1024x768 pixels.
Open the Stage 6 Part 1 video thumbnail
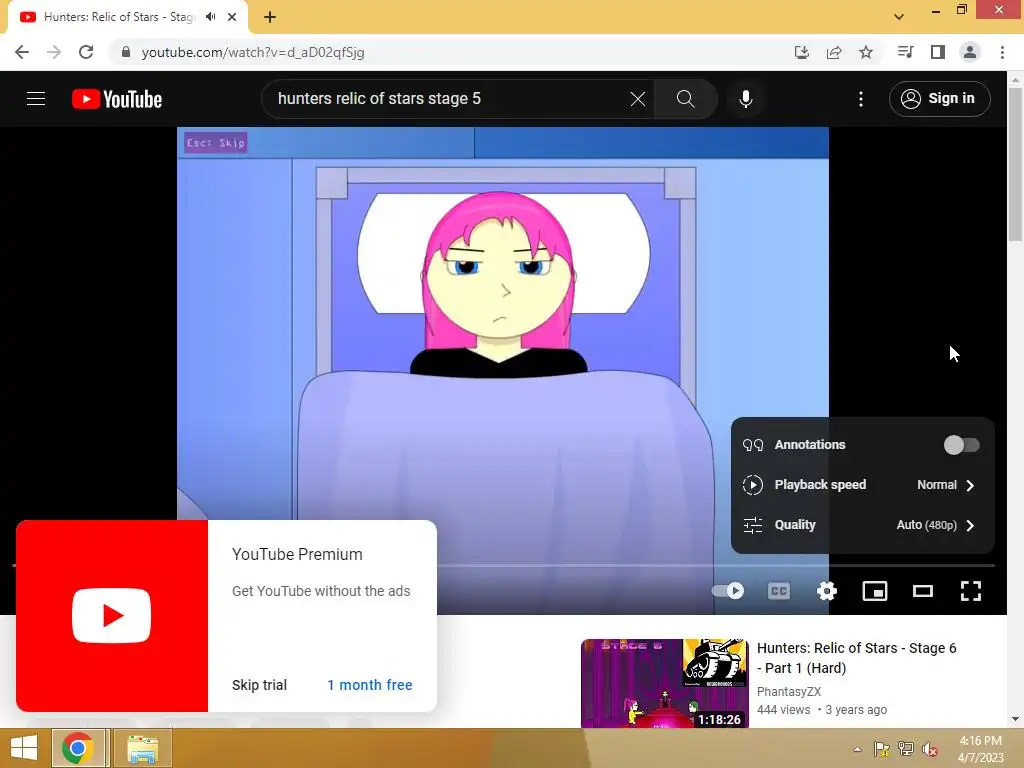click(664, 683)
